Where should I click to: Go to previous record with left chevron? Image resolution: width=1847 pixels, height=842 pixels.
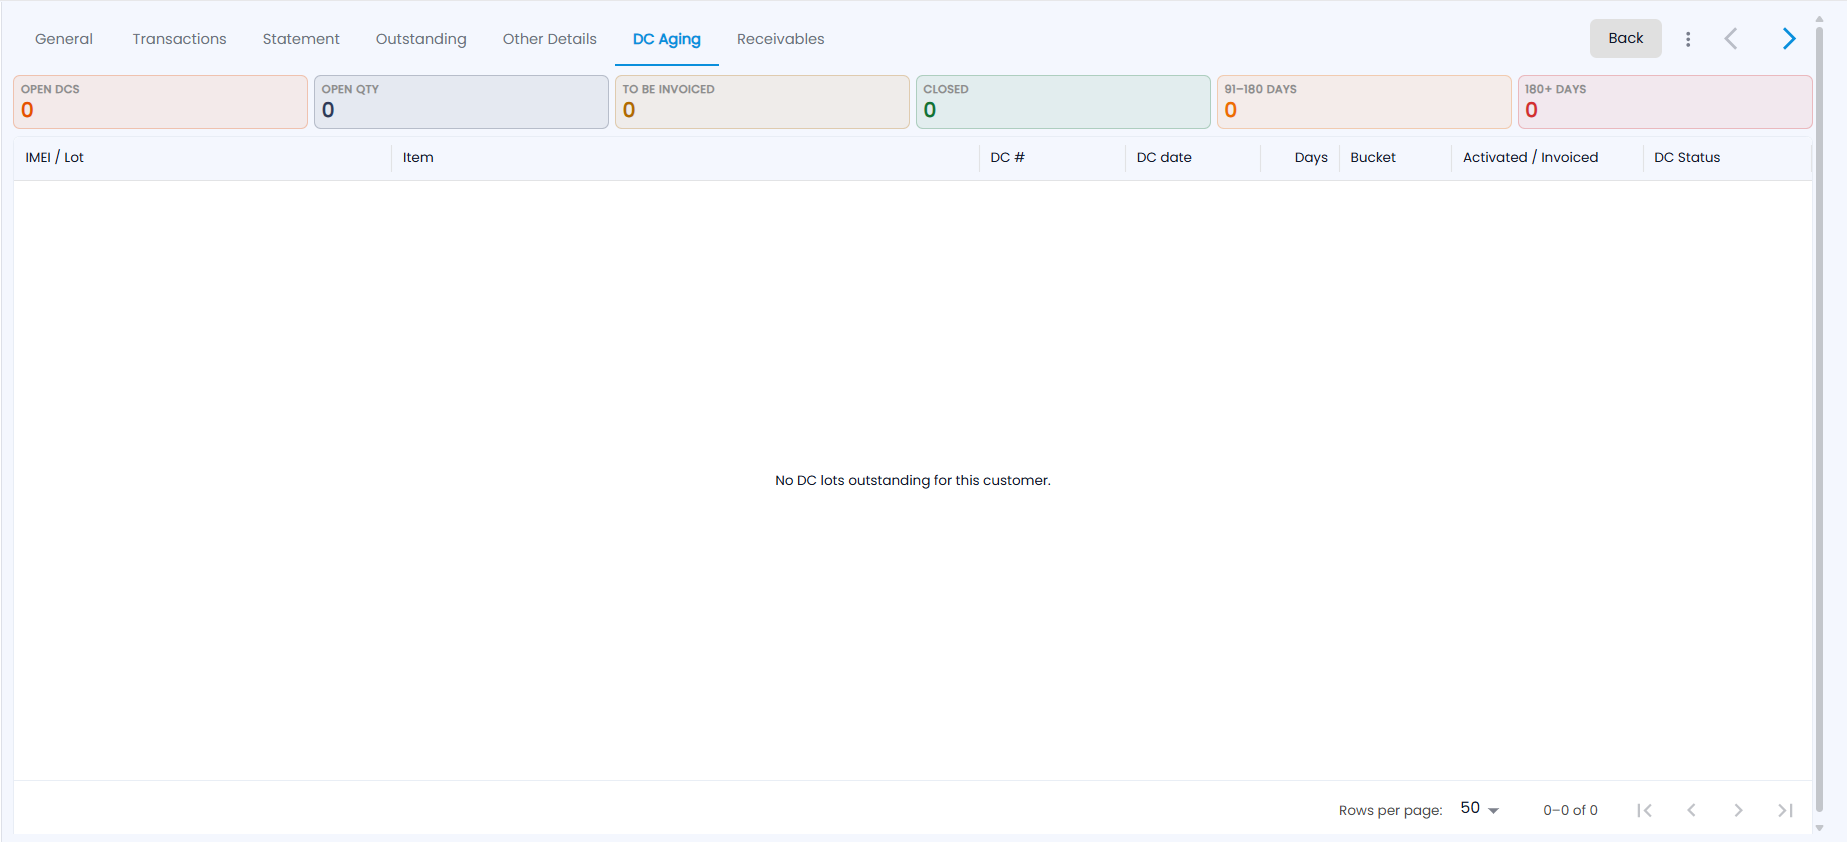tap(1731, 39)
